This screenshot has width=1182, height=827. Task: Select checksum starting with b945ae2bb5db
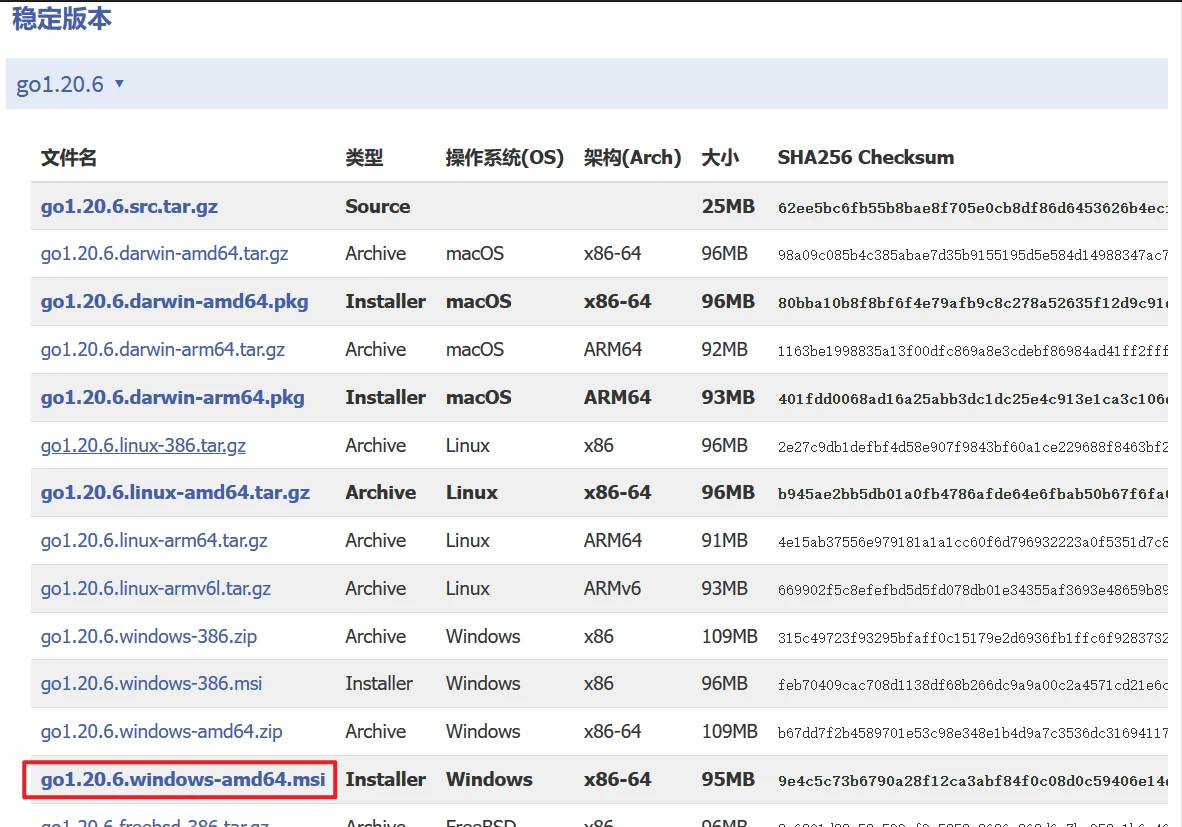click(x=972, y=495)
